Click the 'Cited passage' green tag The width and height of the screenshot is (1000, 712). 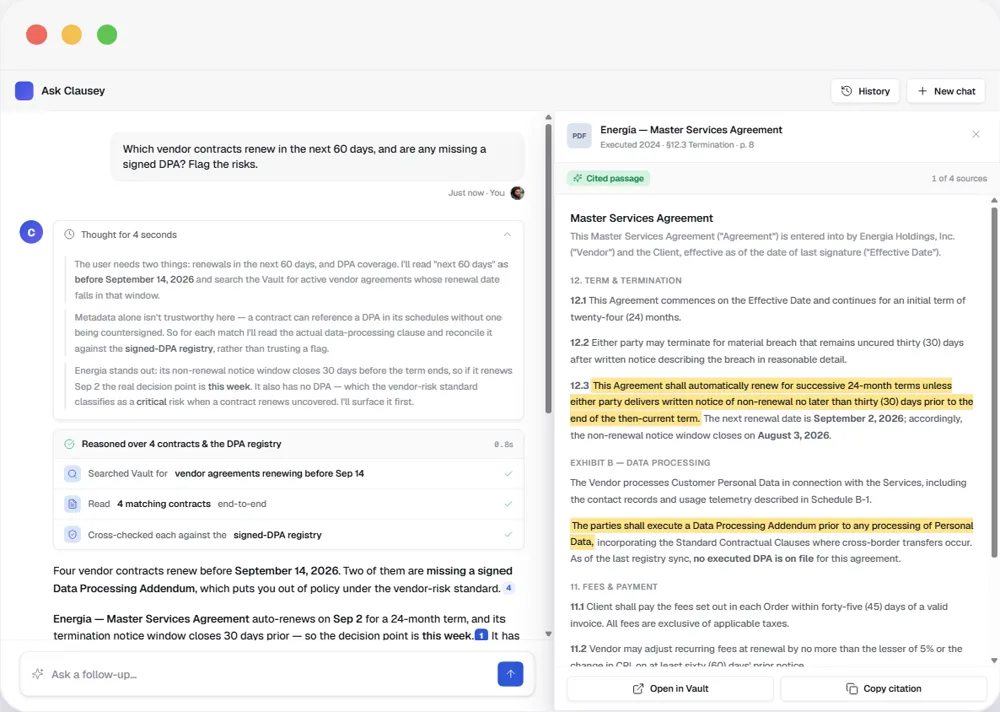pos(608,179)
